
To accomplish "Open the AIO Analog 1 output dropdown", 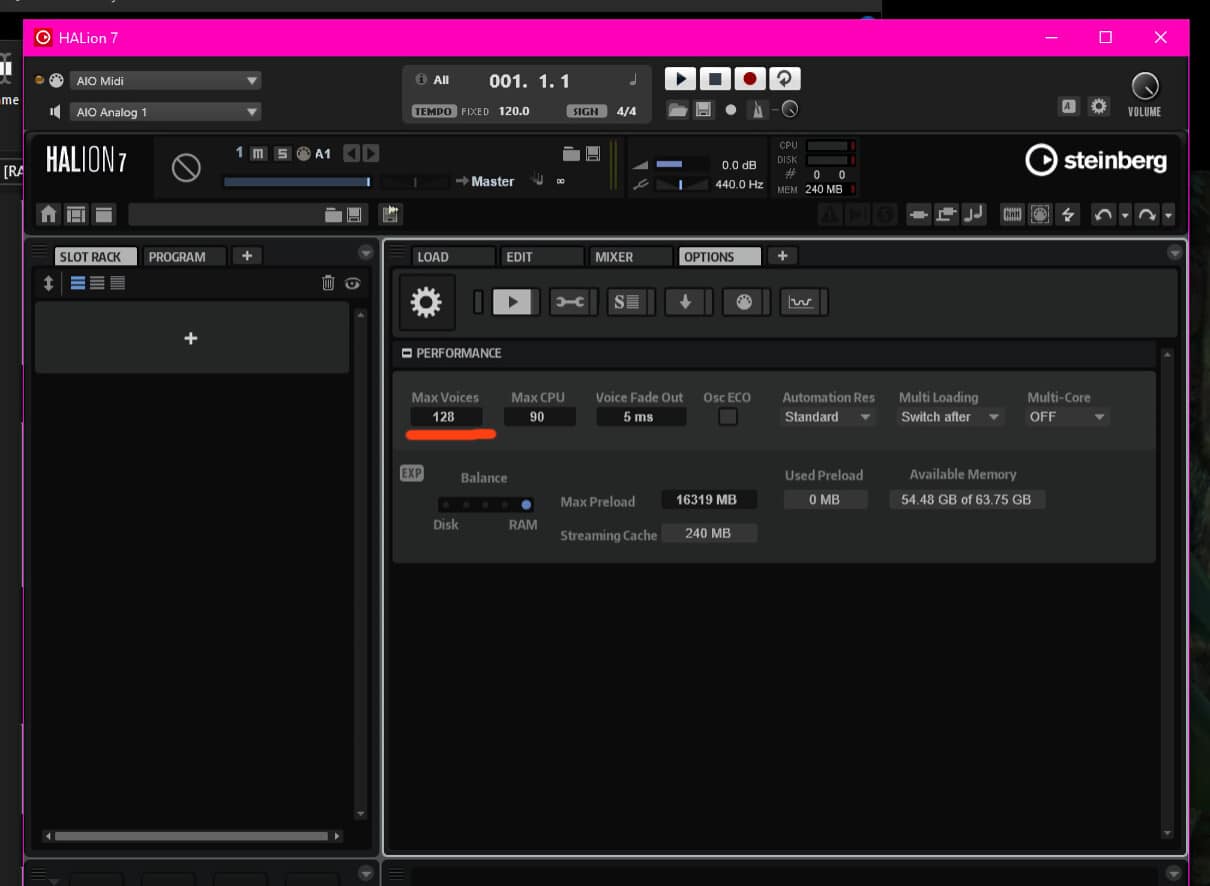I will tap(165, 112).
